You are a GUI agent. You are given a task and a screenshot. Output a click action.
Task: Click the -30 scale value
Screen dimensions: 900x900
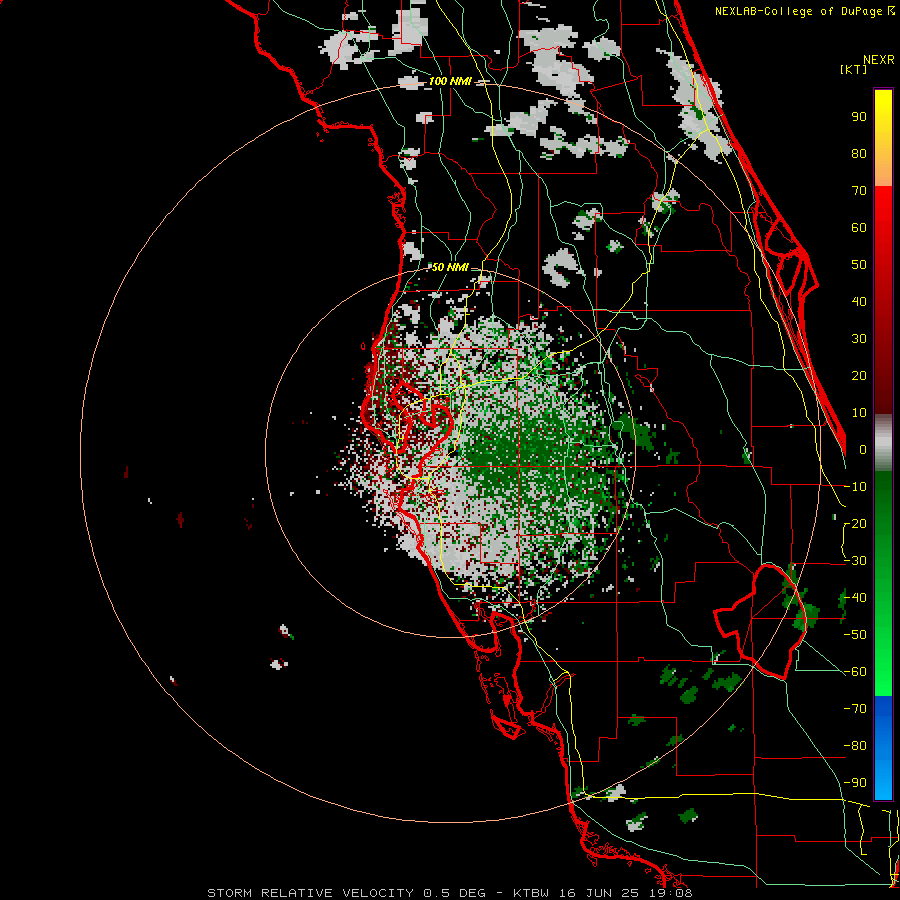click(x=855, y=561)
